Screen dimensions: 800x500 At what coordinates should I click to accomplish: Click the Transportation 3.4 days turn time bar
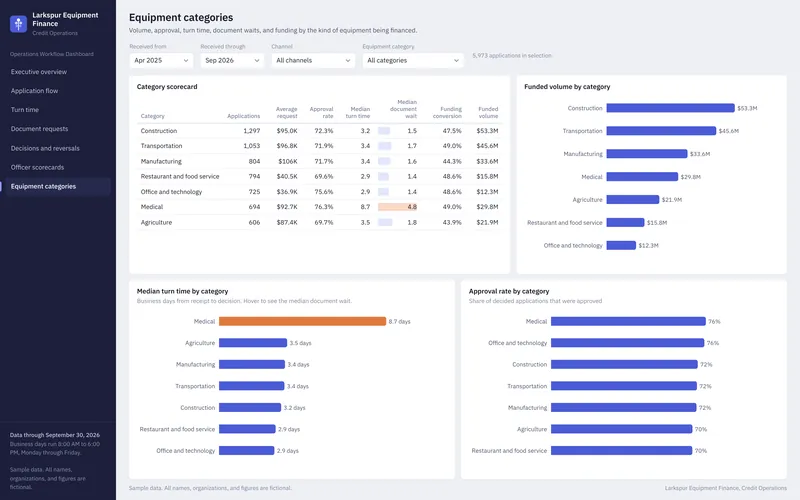point(252,386)
